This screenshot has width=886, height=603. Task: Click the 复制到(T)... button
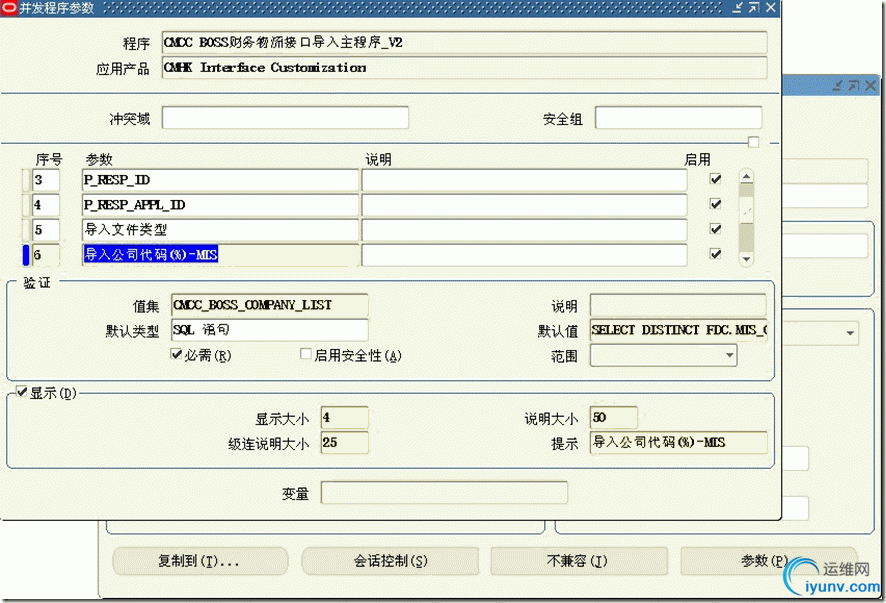(x=200, y=561)
